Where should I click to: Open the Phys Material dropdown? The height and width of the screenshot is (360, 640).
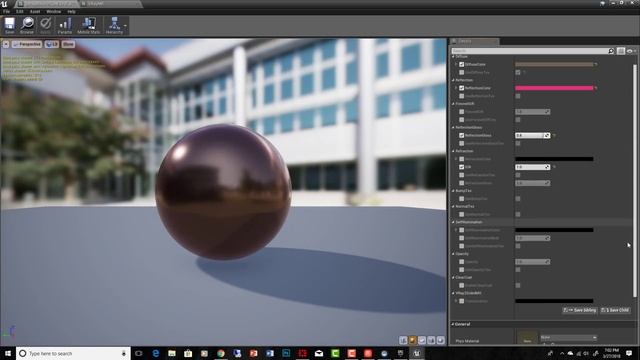[568, 338]
